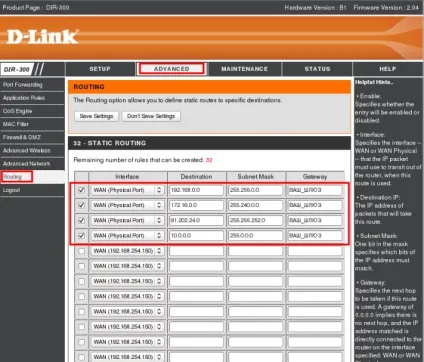
Task: Open the HELP tab
Action: tap(388, 69)
